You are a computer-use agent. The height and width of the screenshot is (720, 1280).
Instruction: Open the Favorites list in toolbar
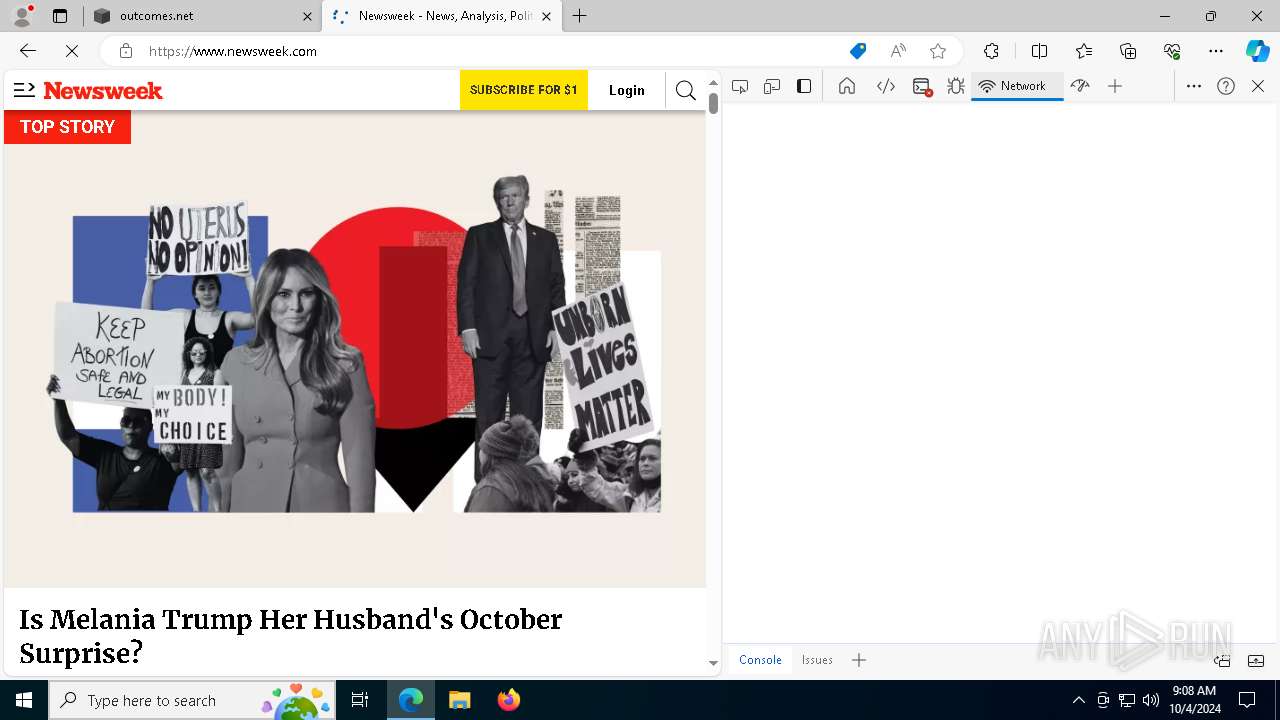click(1084, 51)
